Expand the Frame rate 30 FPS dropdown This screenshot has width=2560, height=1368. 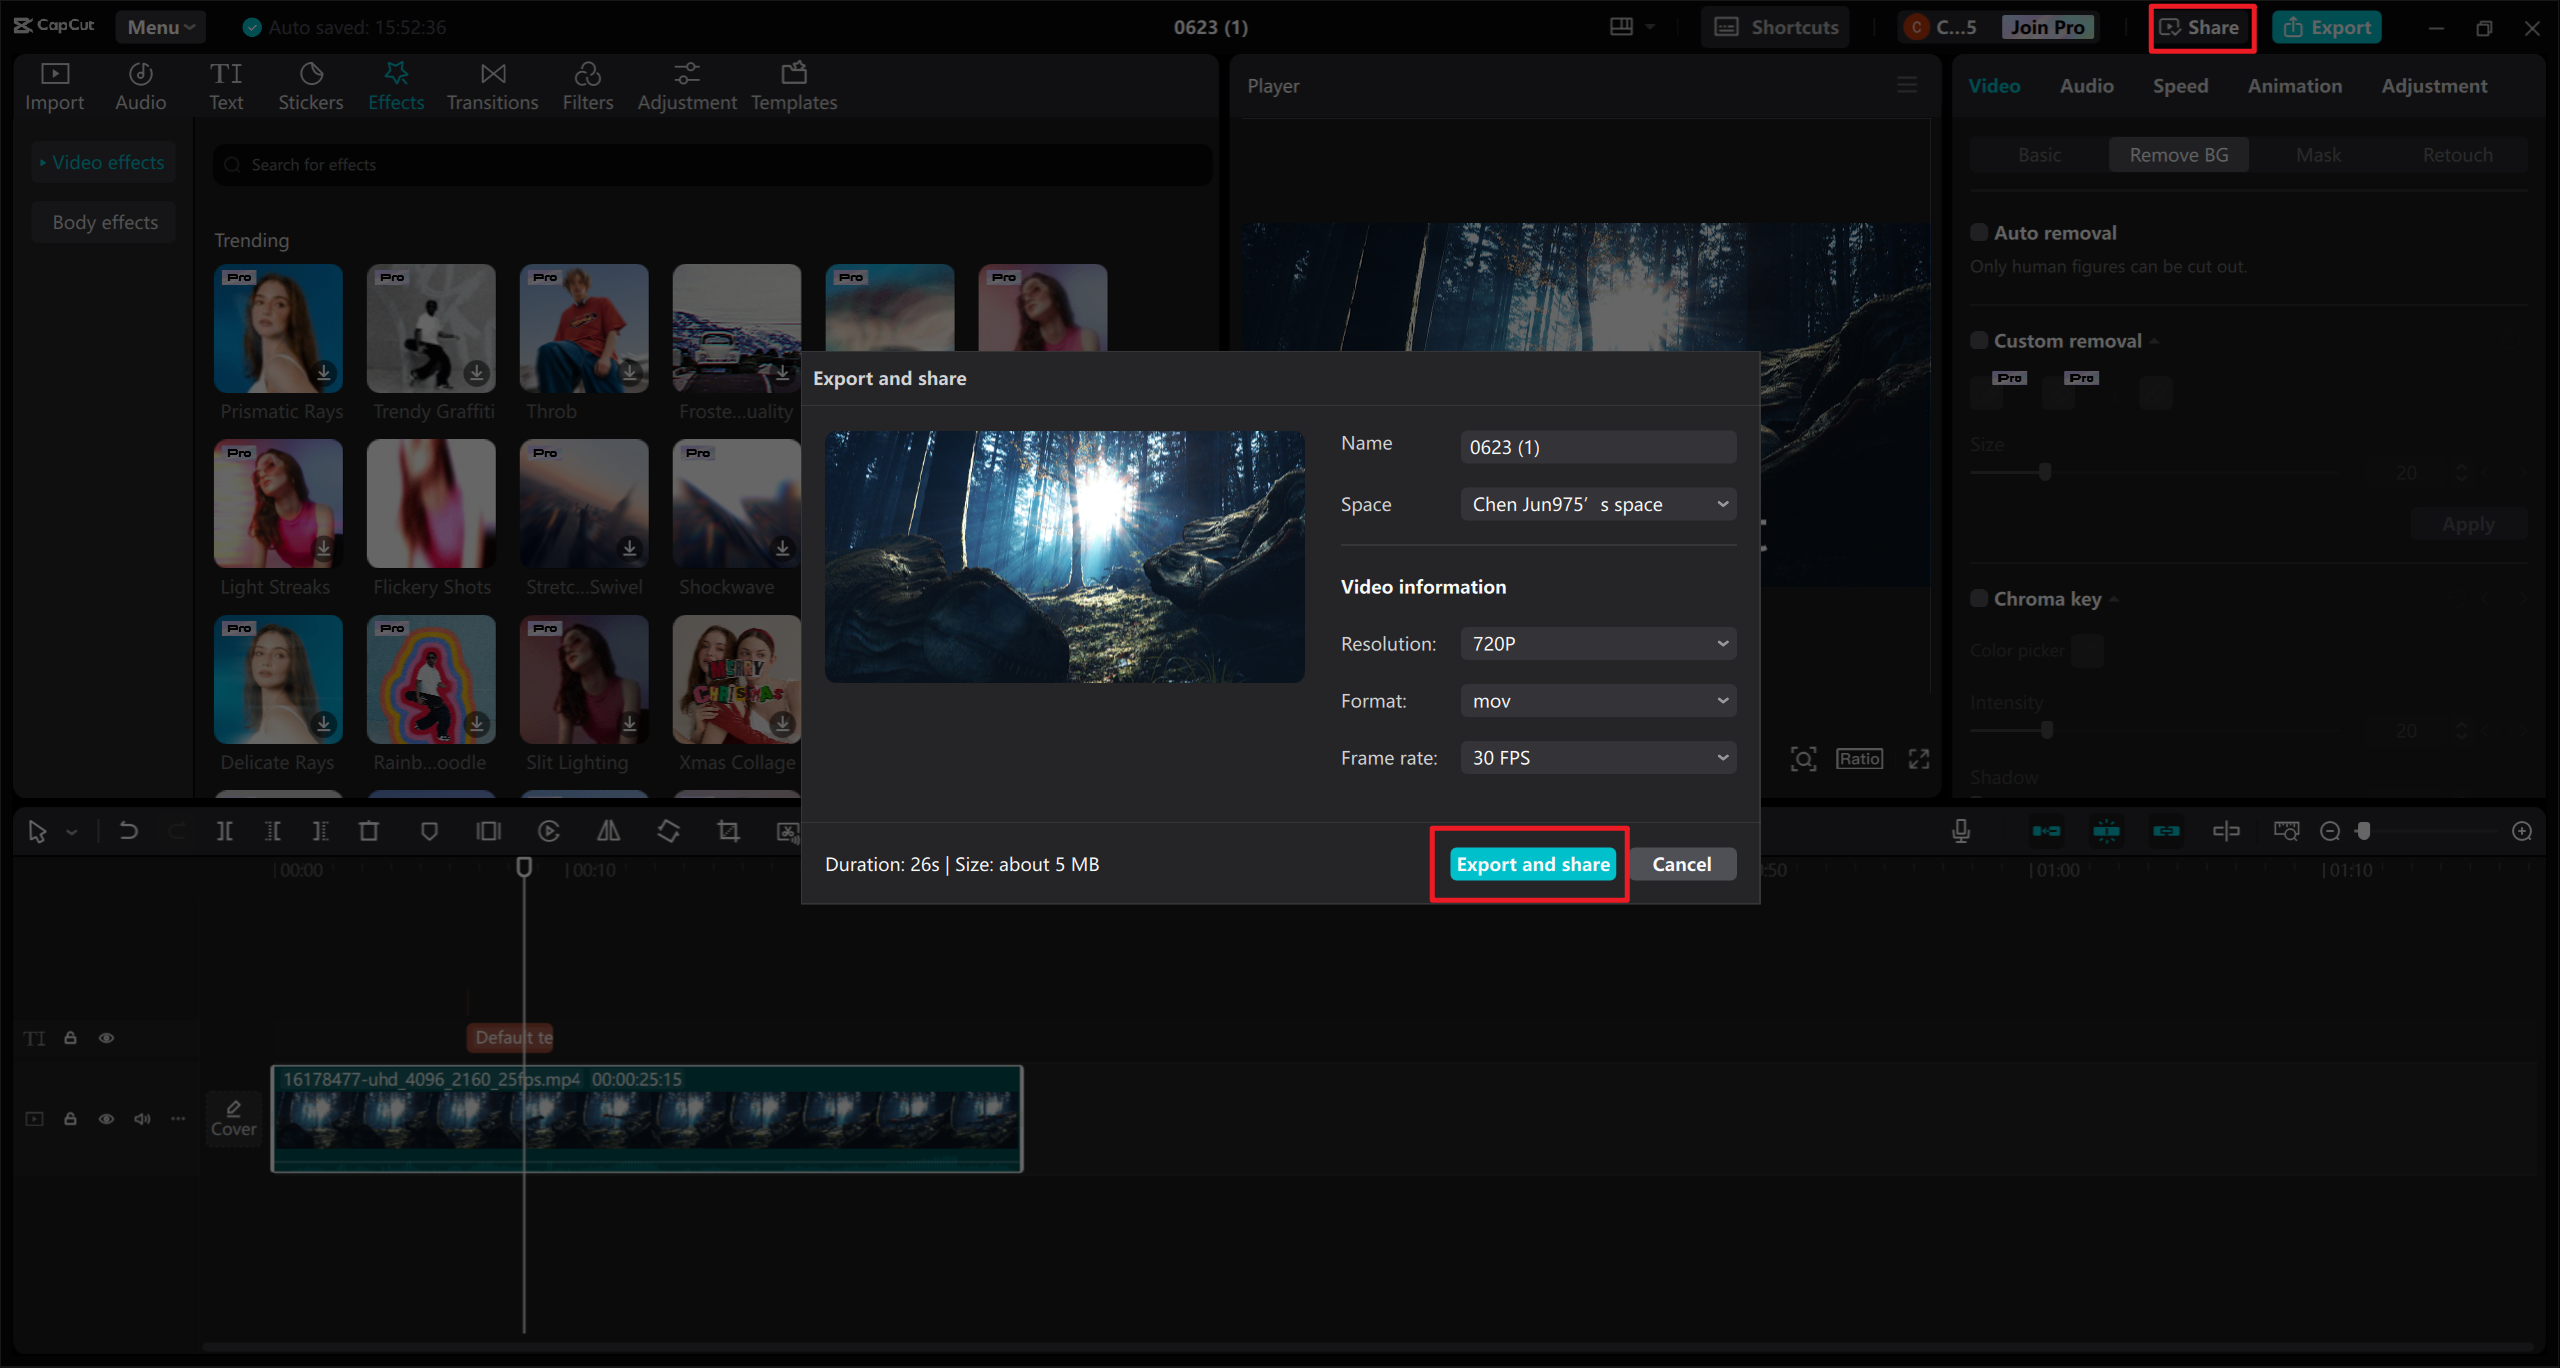[1598, 758]
